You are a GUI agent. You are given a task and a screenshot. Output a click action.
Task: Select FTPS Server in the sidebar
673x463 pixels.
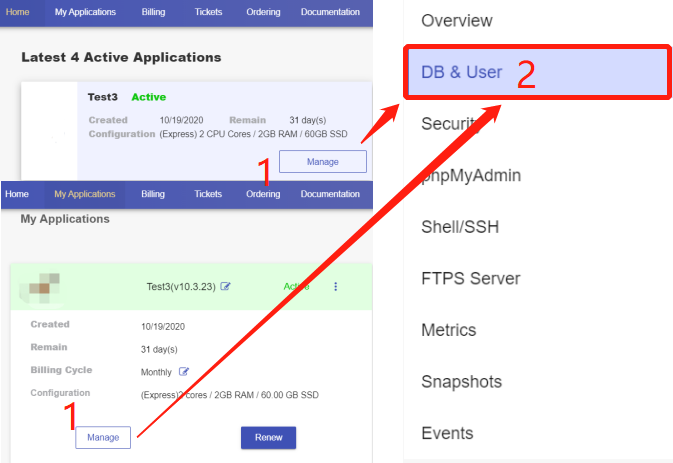click(470, 279)
